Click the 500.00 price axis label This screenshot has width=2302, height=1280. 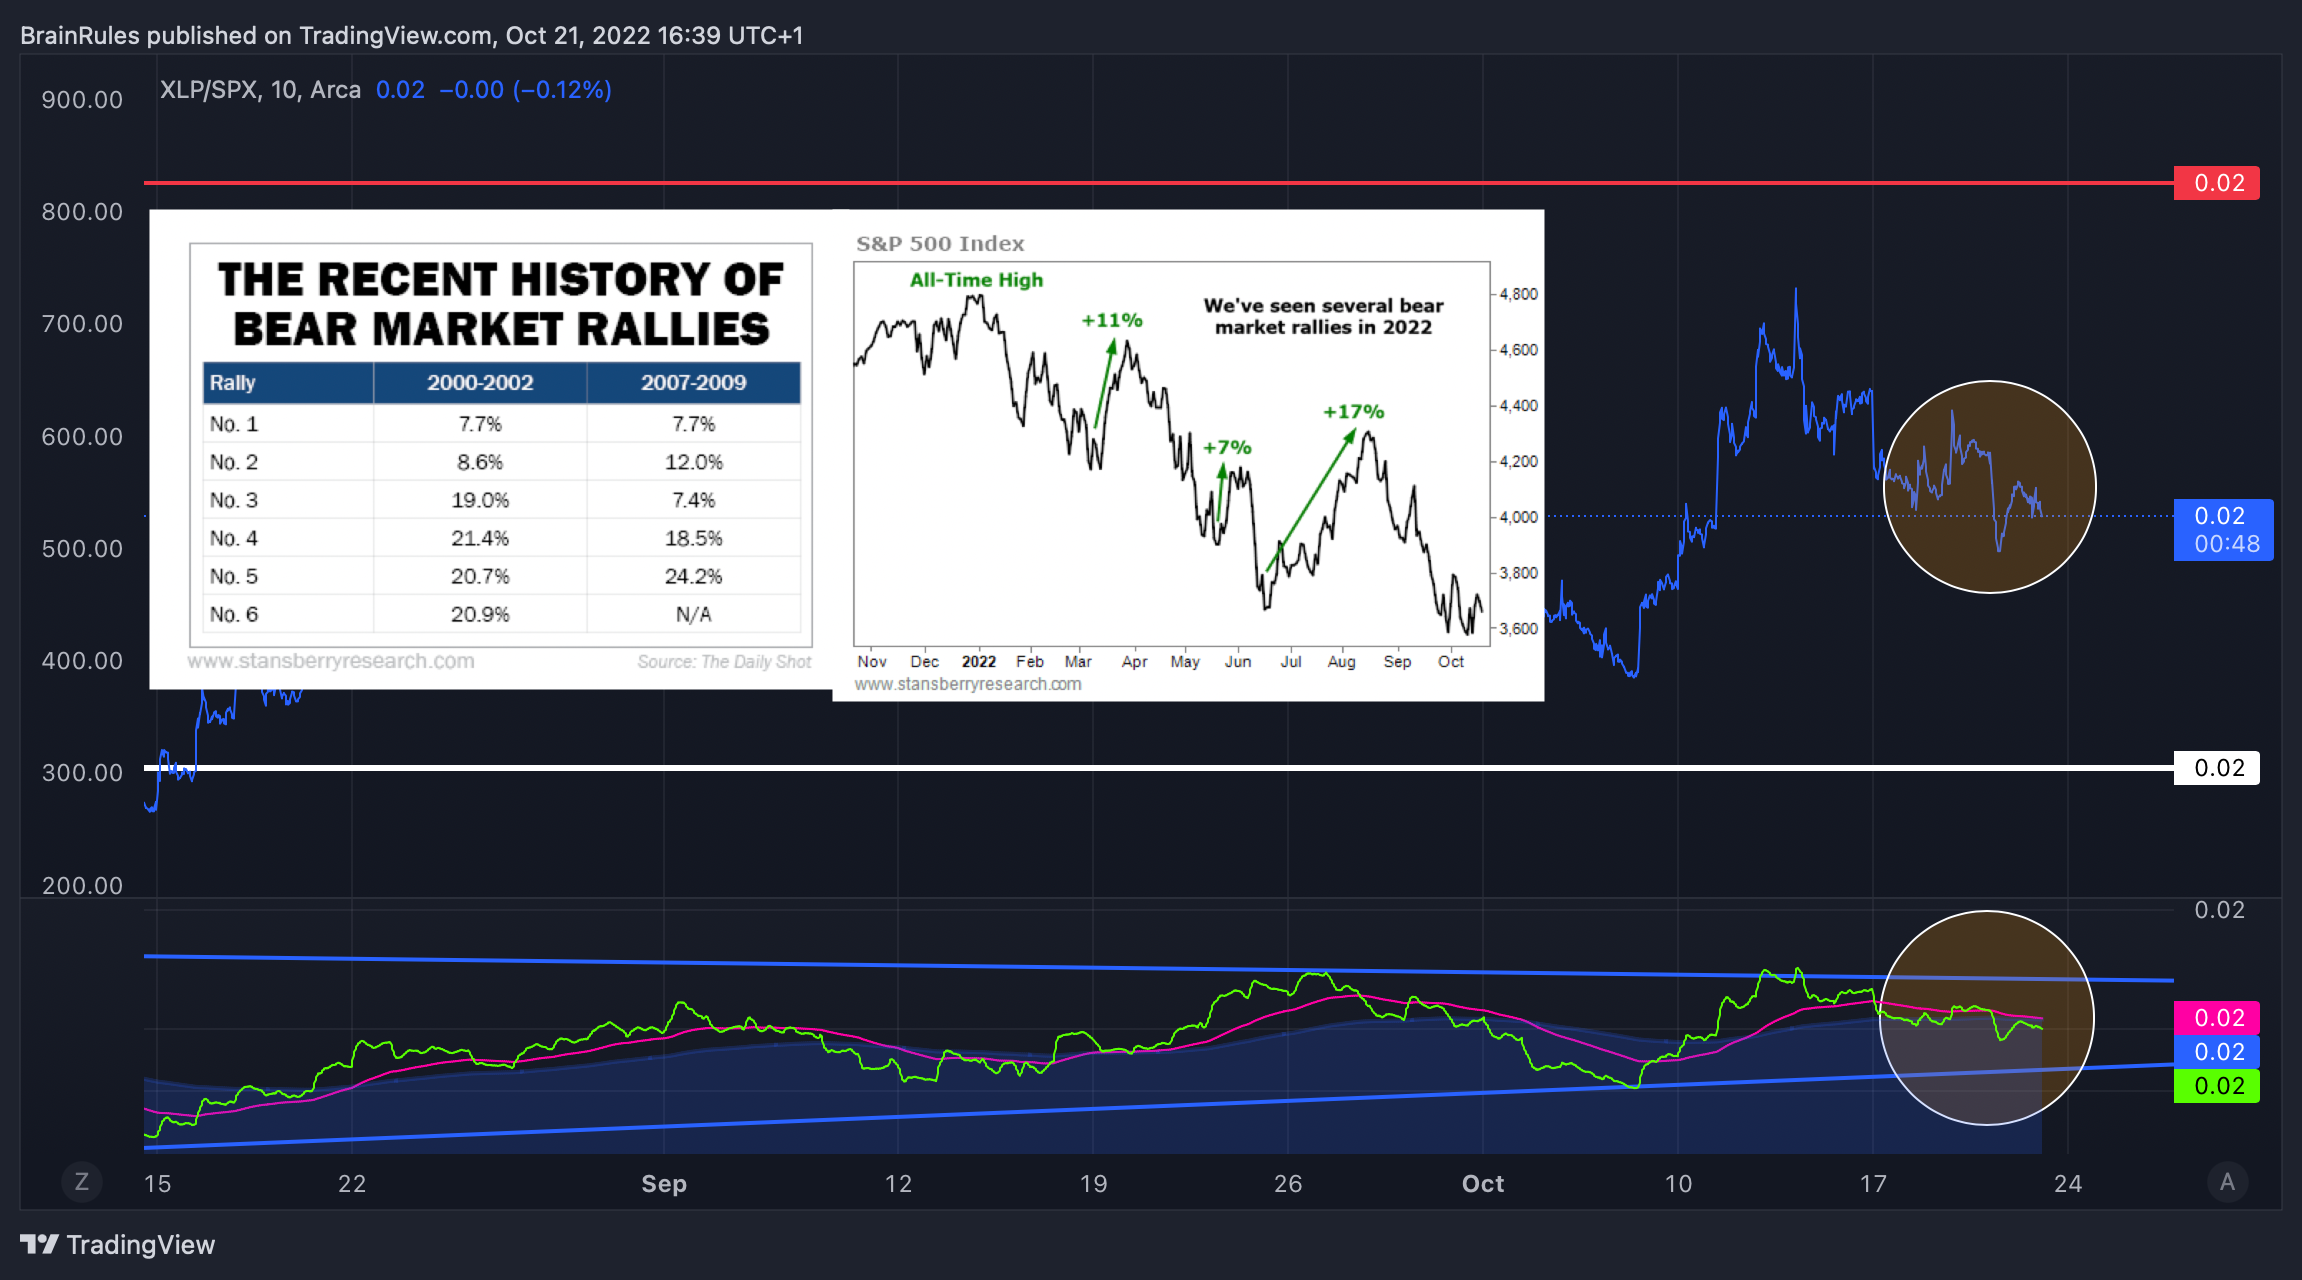point(82,549)
